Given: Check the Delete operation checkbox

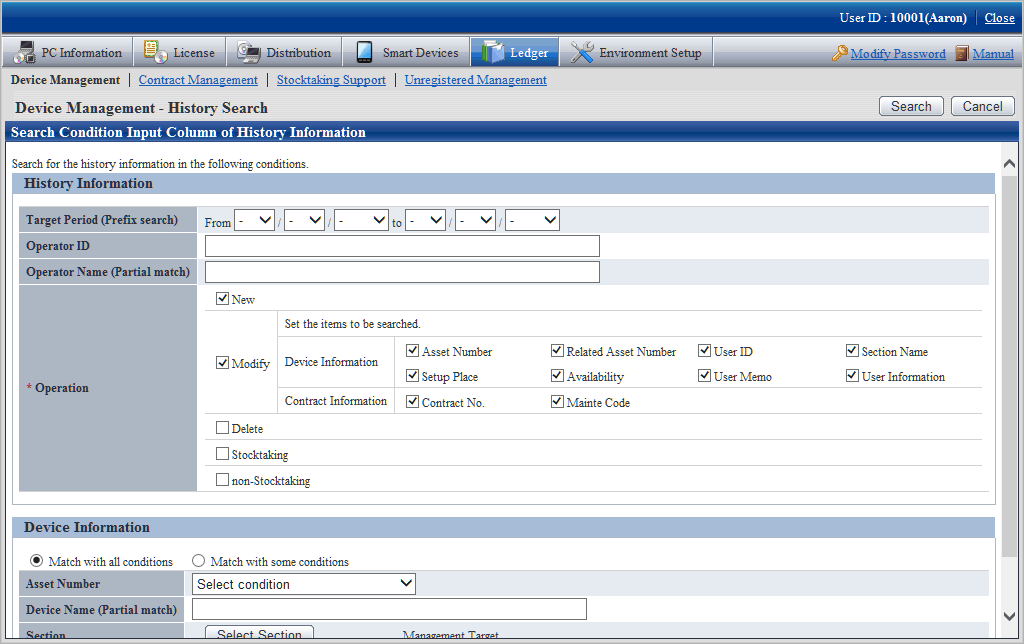Looking at the screenshot, I should [222, 428].
